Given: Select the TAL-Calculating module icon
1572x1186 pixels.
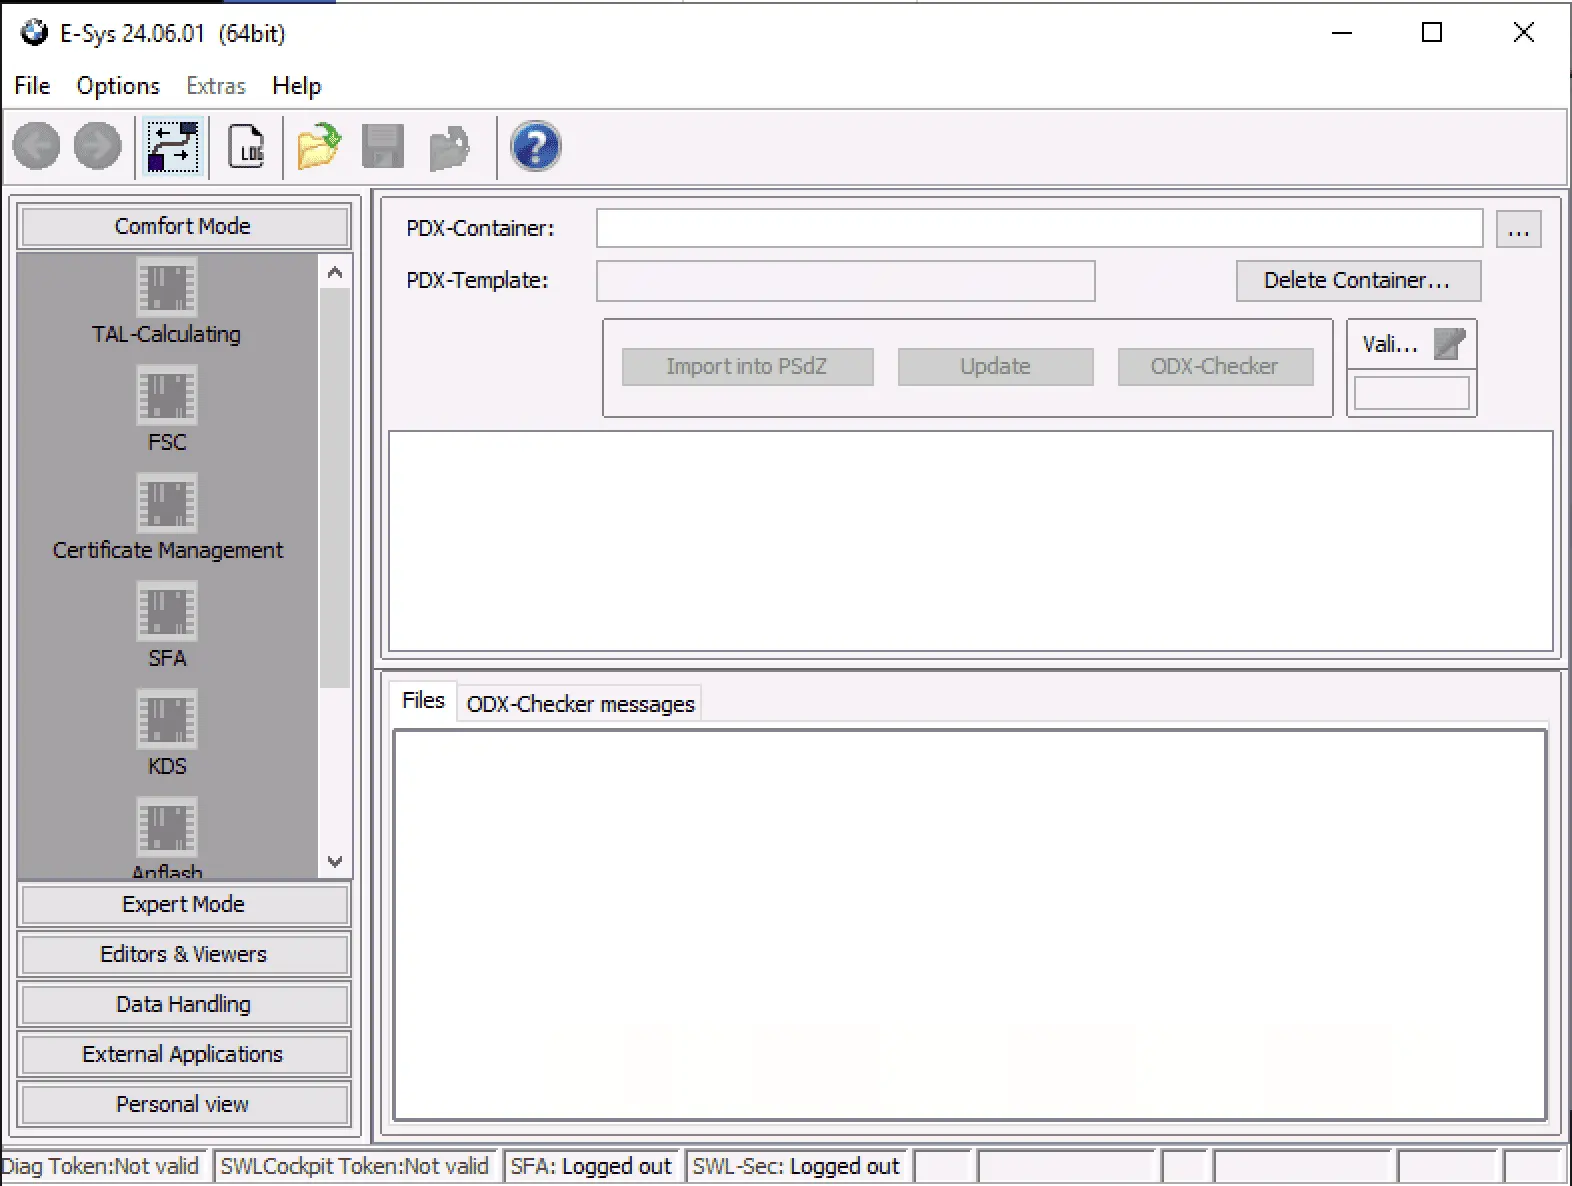Looking at the screenshot, I should coord(167,287).
